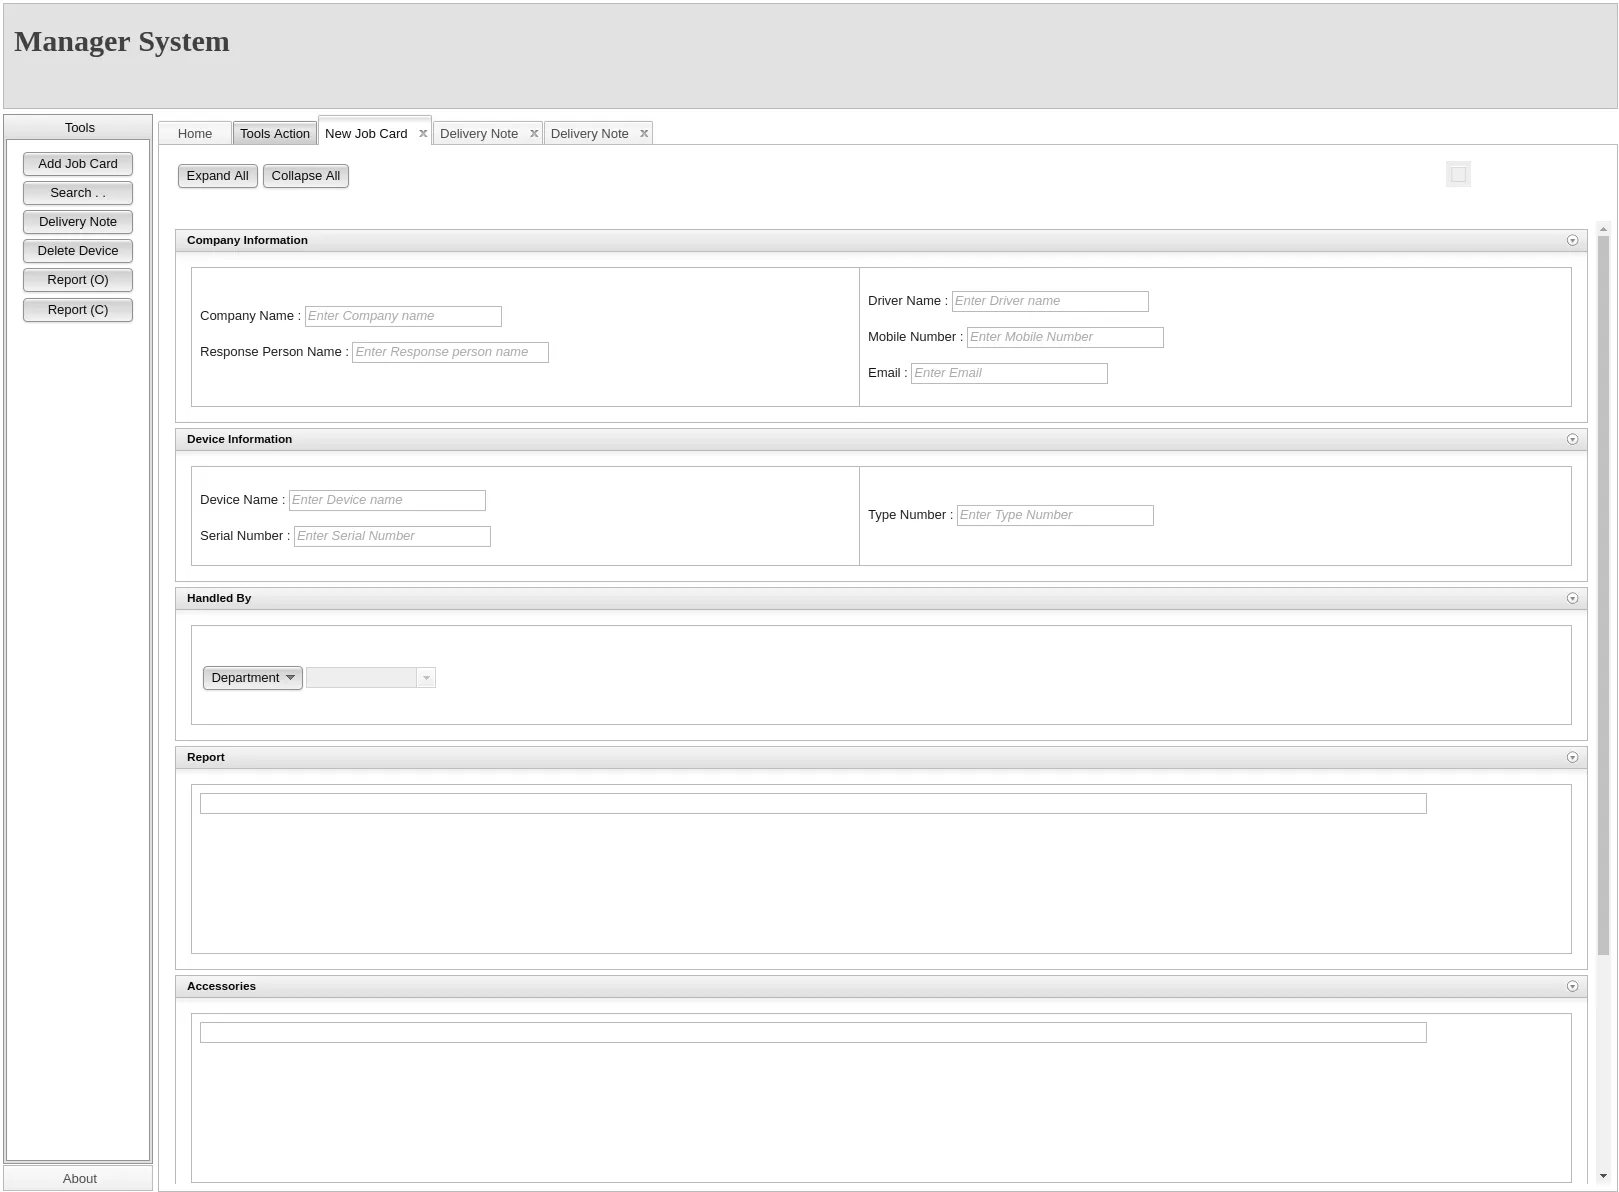1619x1192 pixels.
Task: Open the About panel in the sidebar
Action: pyautogui.click(x=79, y=1178)
